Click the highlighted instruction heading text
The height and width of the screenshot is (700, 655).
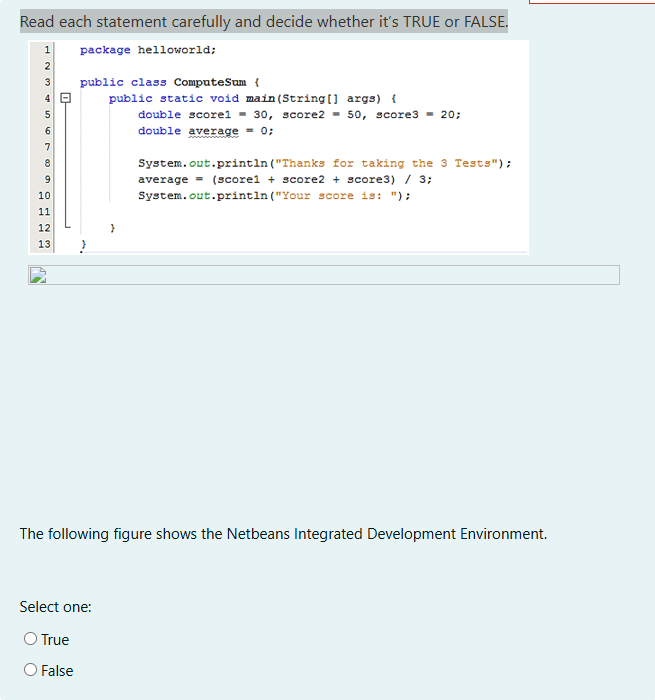coord(264,21)
